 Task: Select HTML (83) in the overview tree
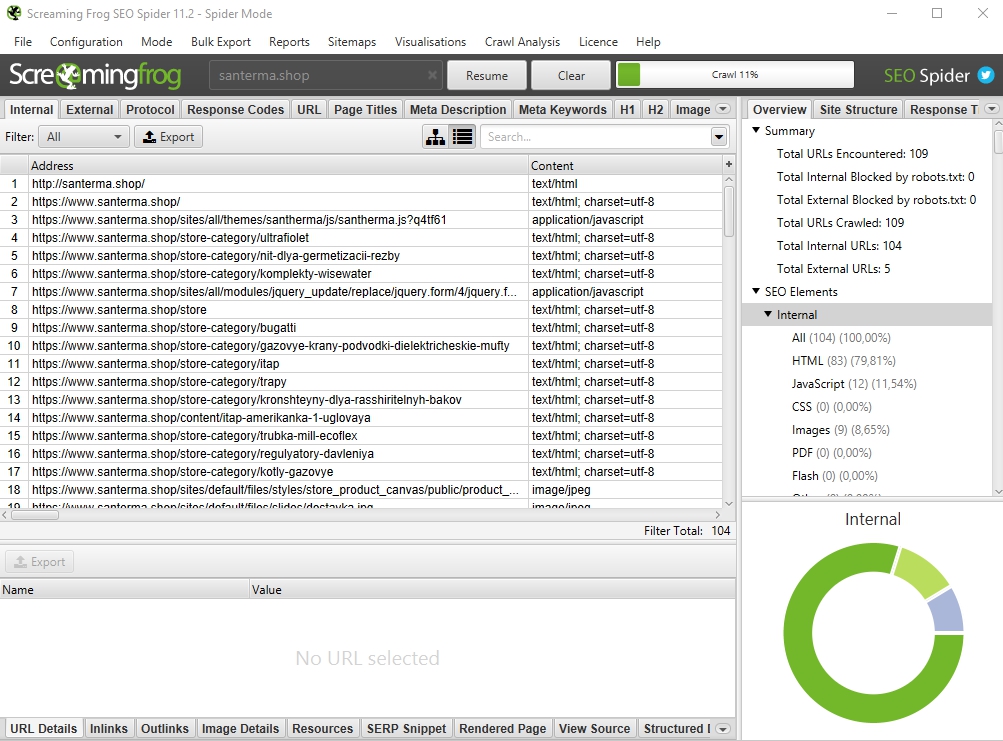(843, 360)
